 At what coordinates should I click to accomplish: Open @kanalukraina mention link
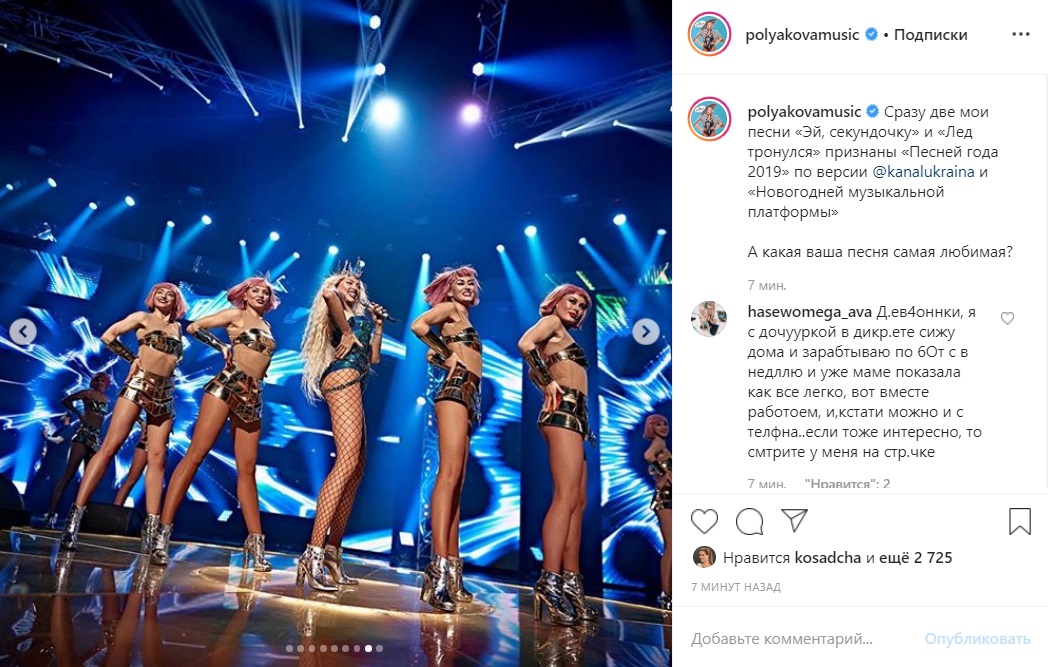click(923, 172)
